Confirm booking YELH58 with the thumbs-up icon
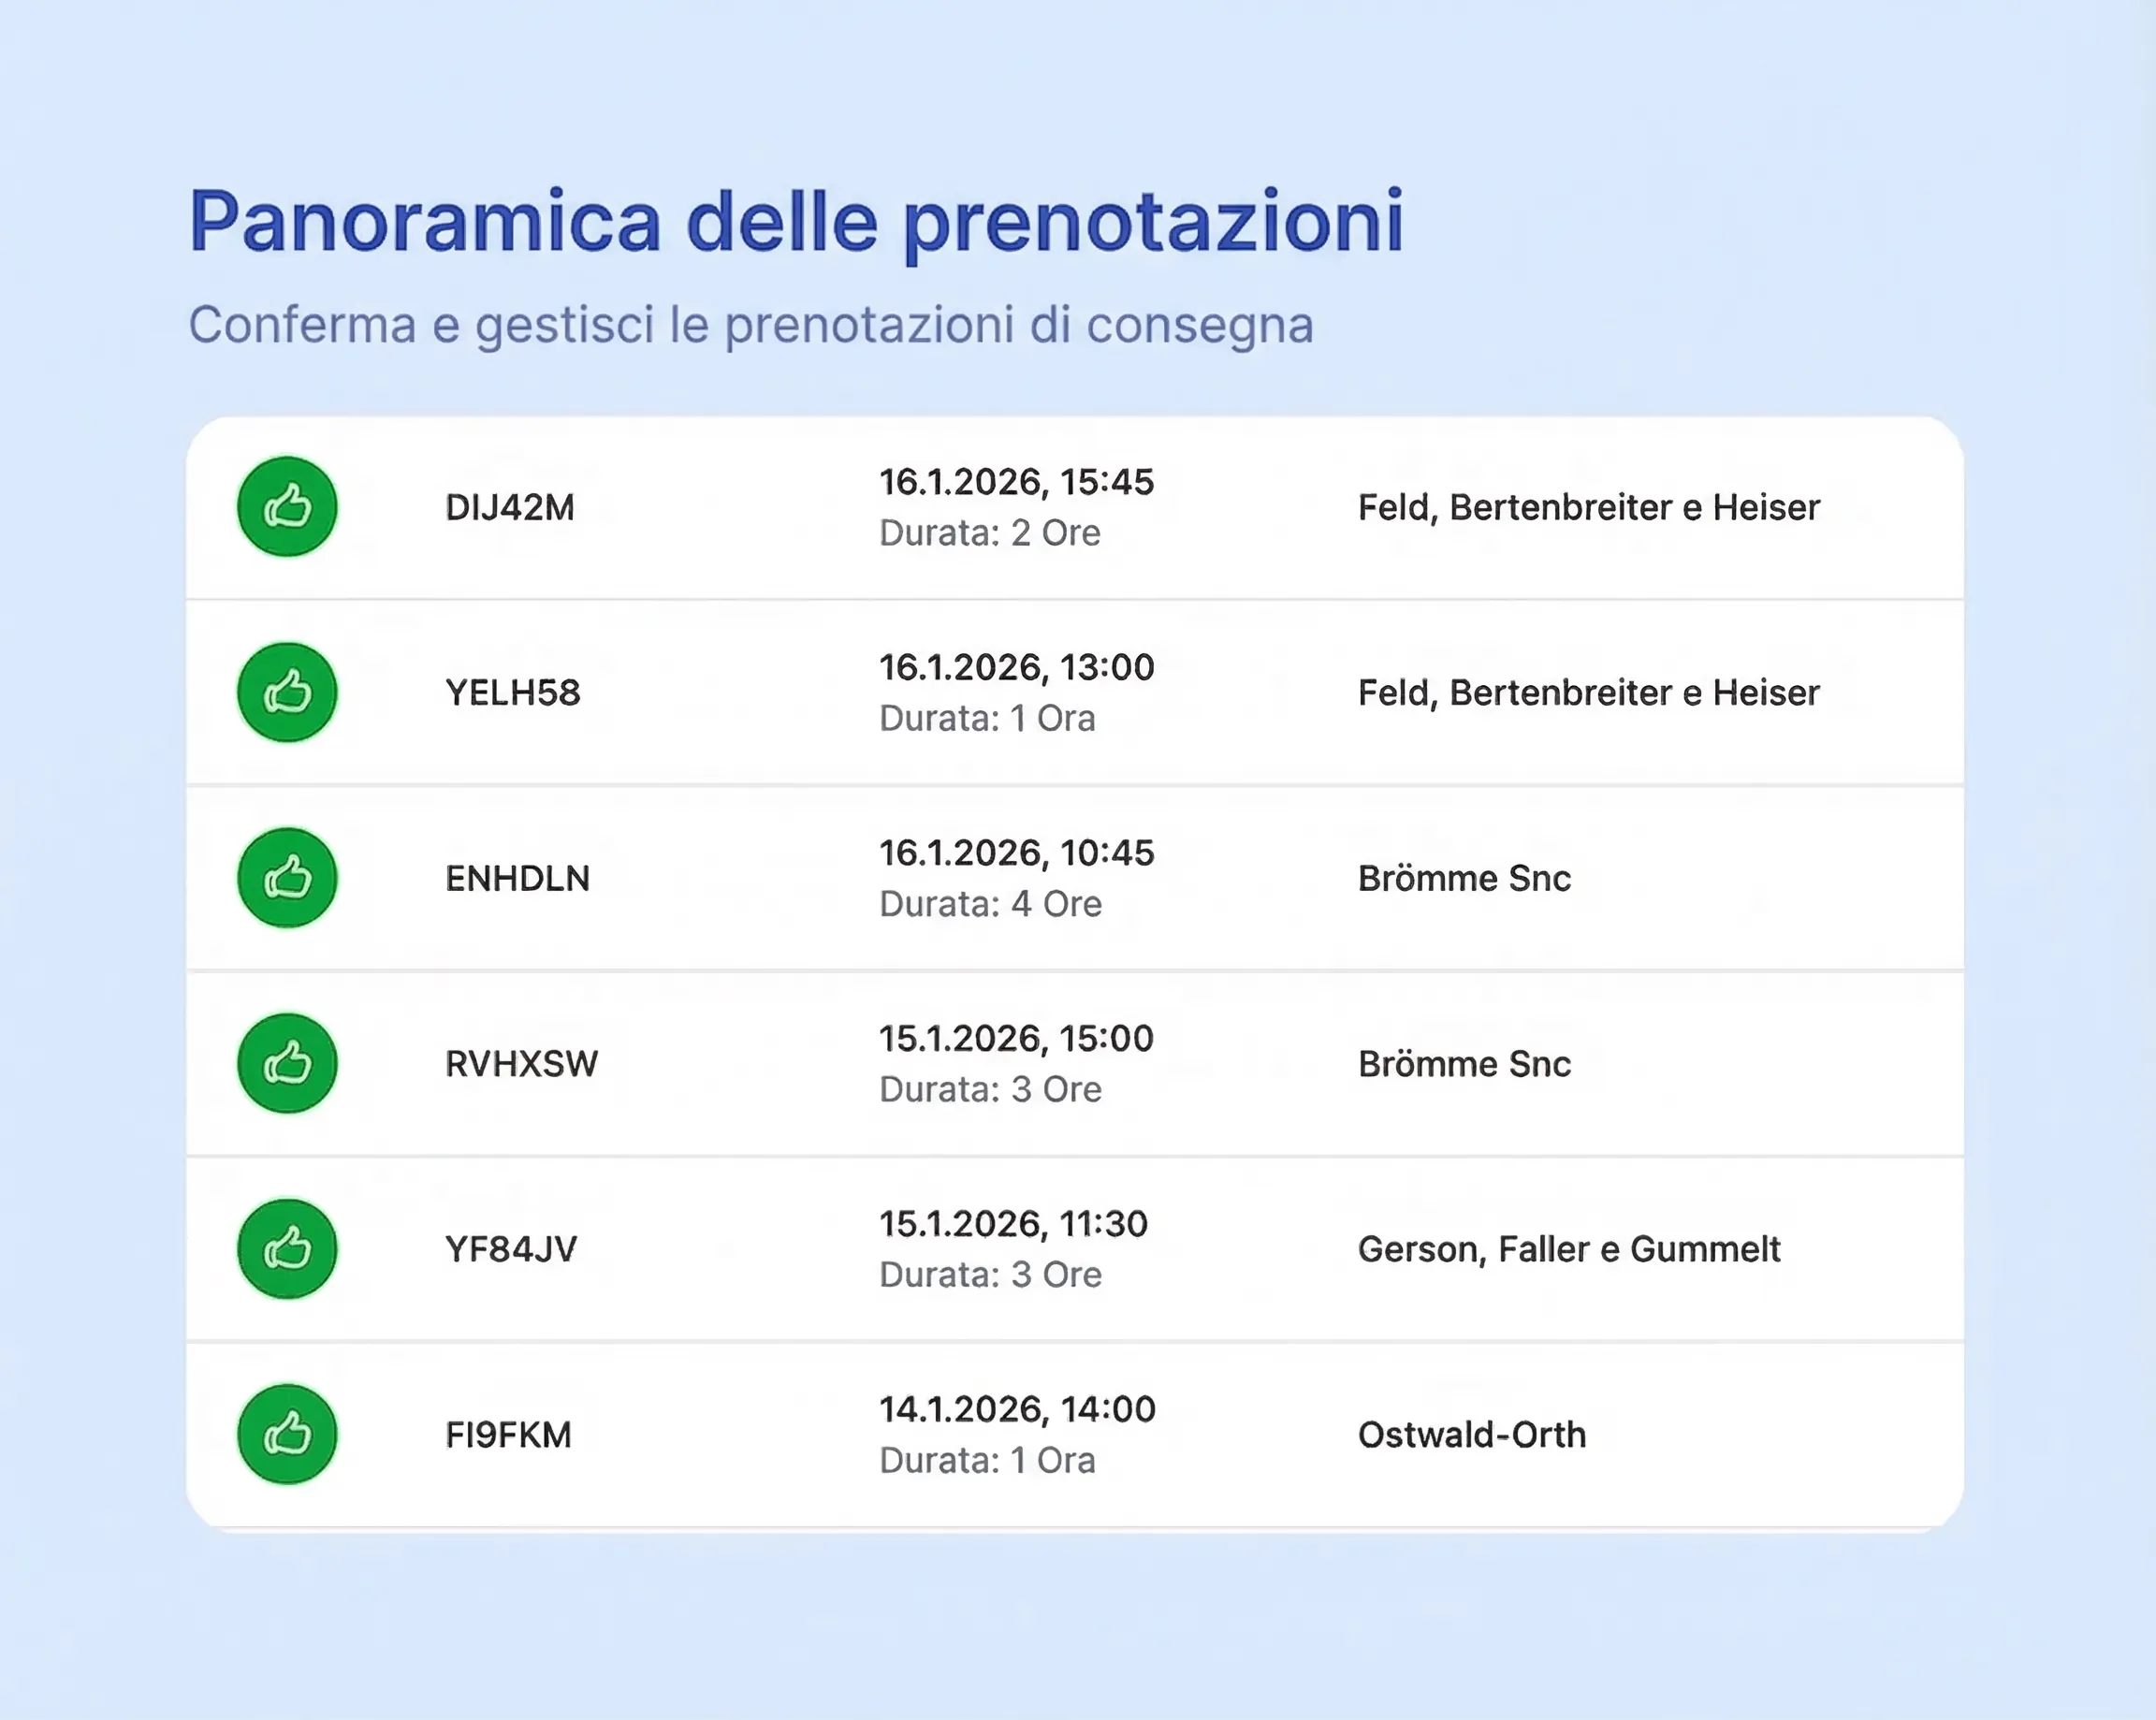 point(286,692)
